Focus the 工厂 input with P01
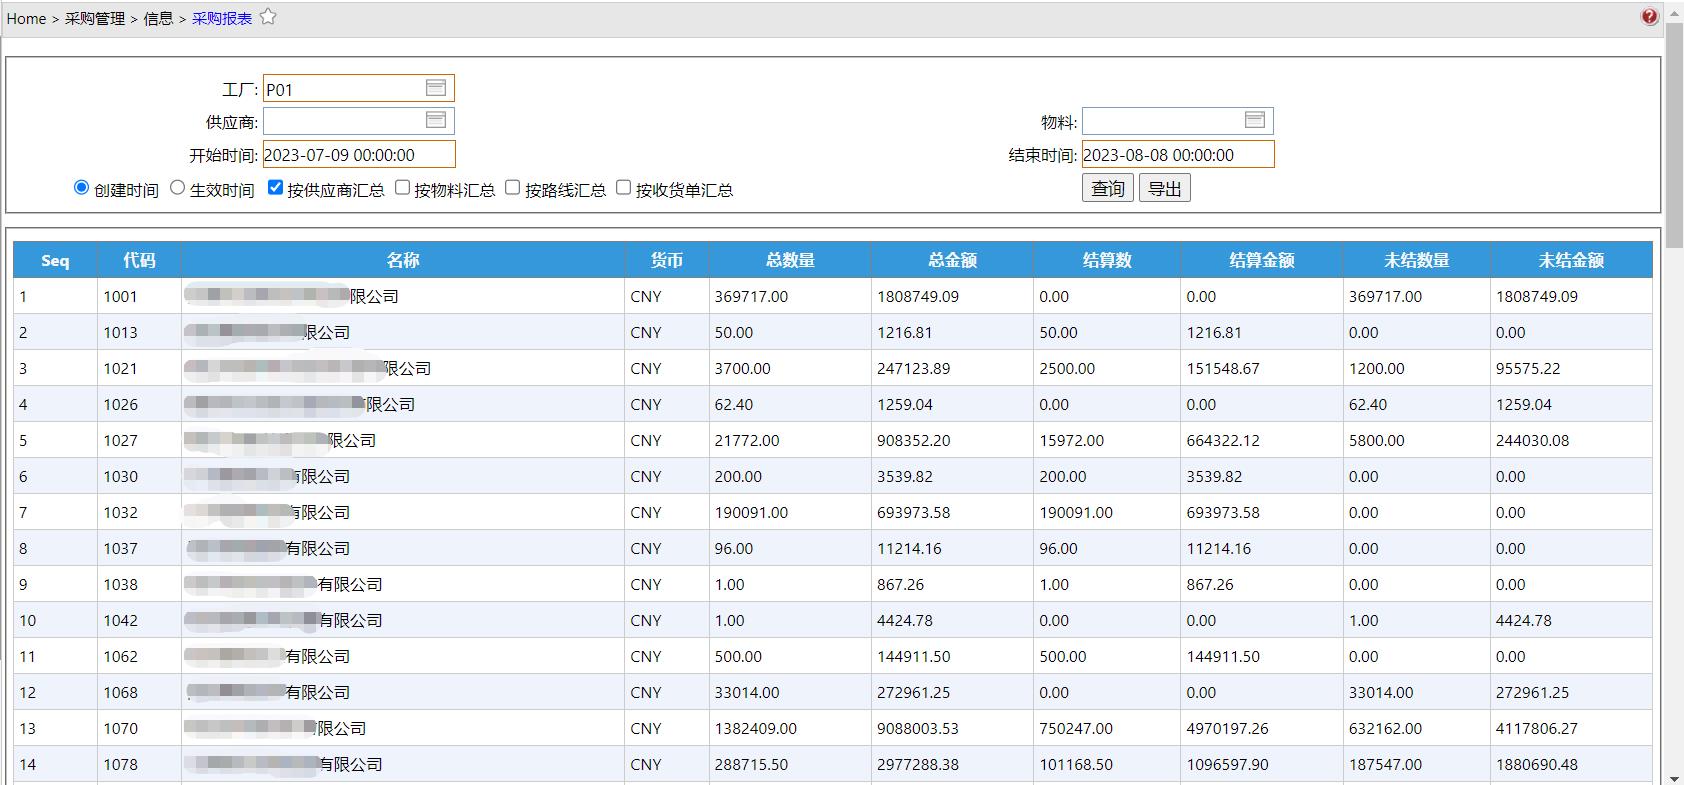Screen dimensions: 1684x785 pyautogui.click(x=358, y=89)
